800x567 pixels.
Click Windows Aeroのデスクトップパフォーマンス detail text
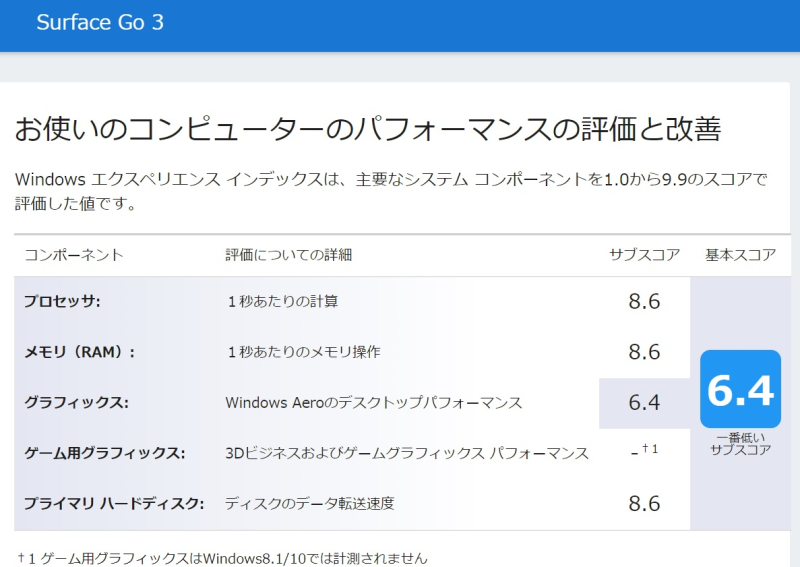coord(374,402)
